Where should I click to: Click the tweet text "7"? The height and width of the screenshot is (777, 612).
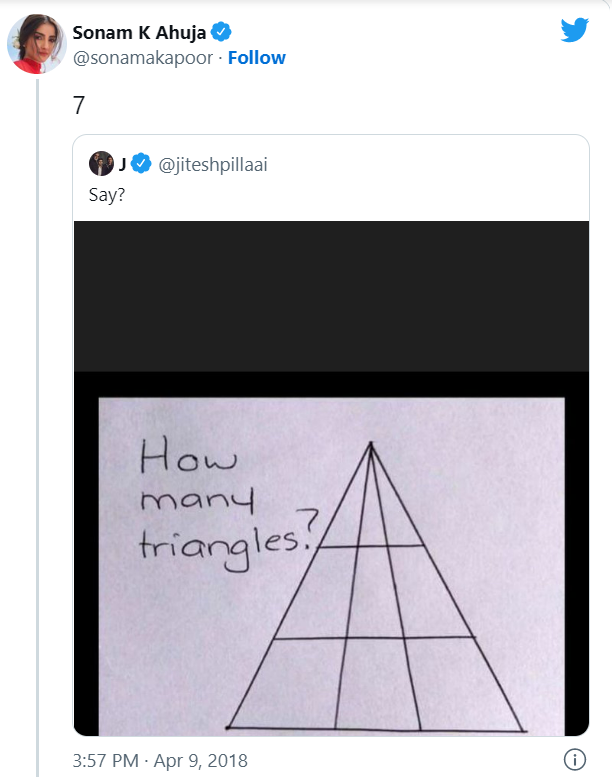[80, 106]
